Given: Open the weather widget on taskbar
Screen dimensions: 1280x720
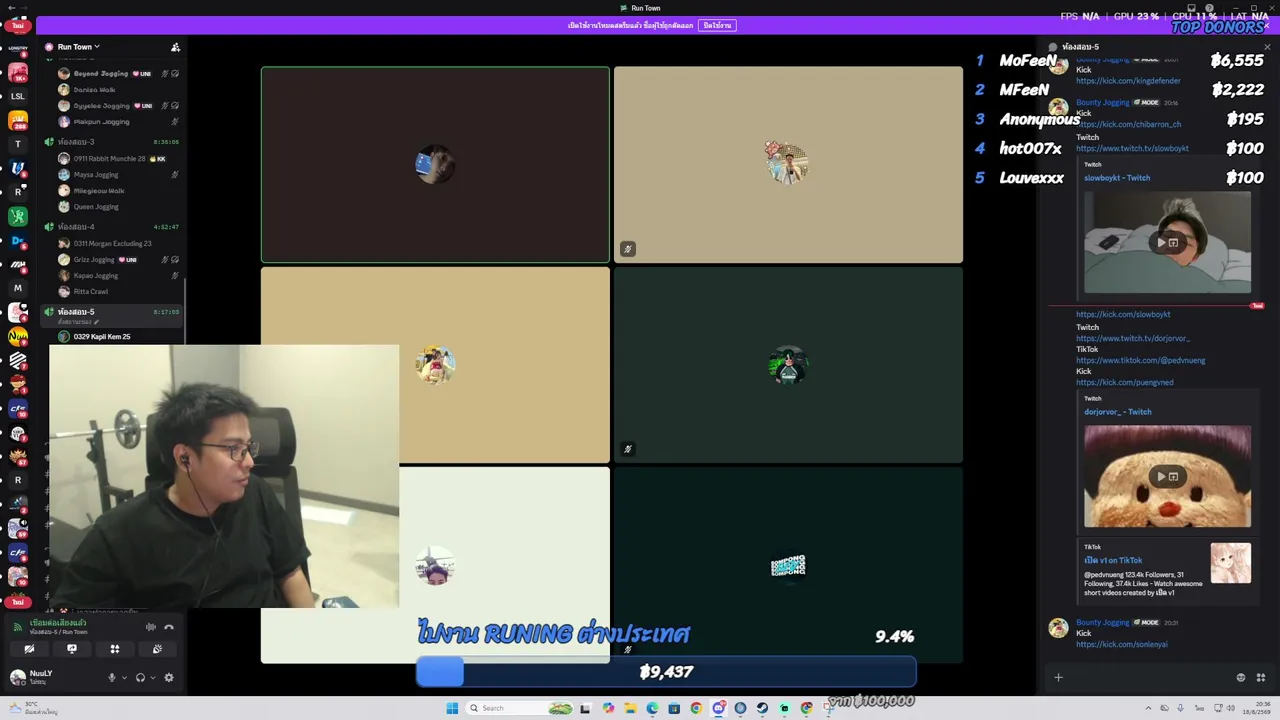Looking at the screenshot, I should pos(36,708).
